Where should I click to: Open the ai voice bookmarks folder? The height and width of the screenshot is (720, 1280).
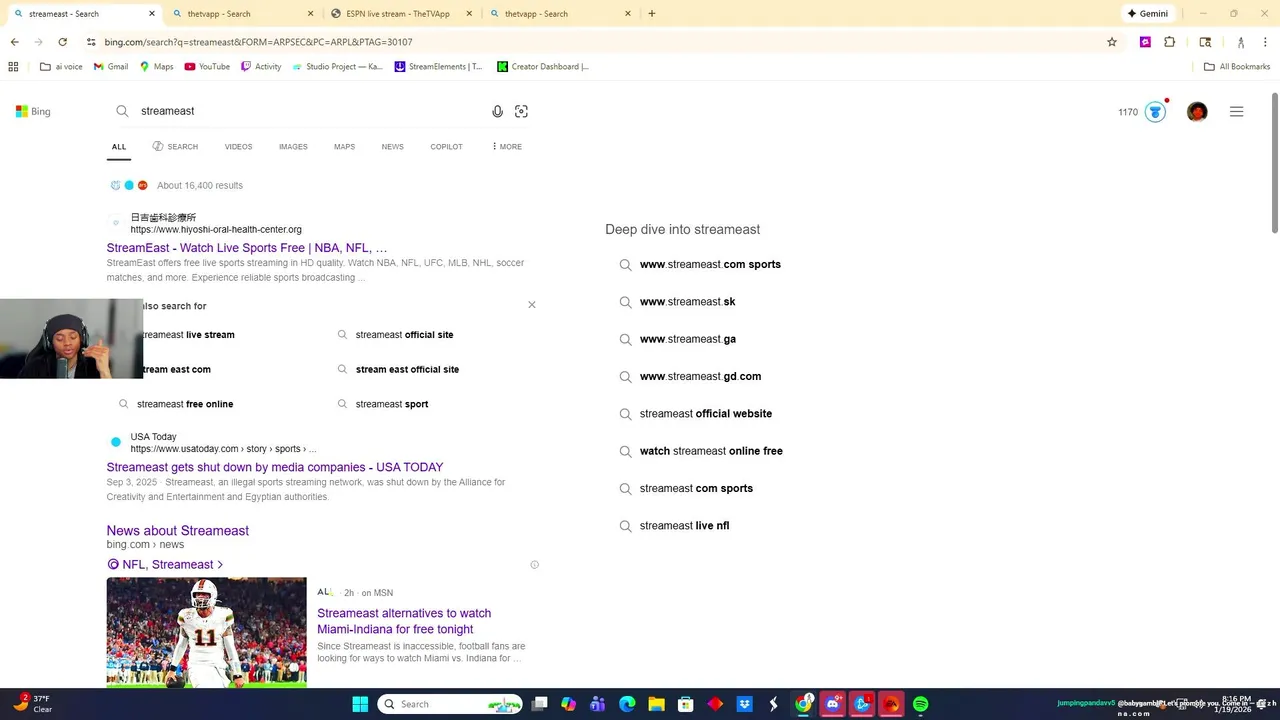coord(61,67)
